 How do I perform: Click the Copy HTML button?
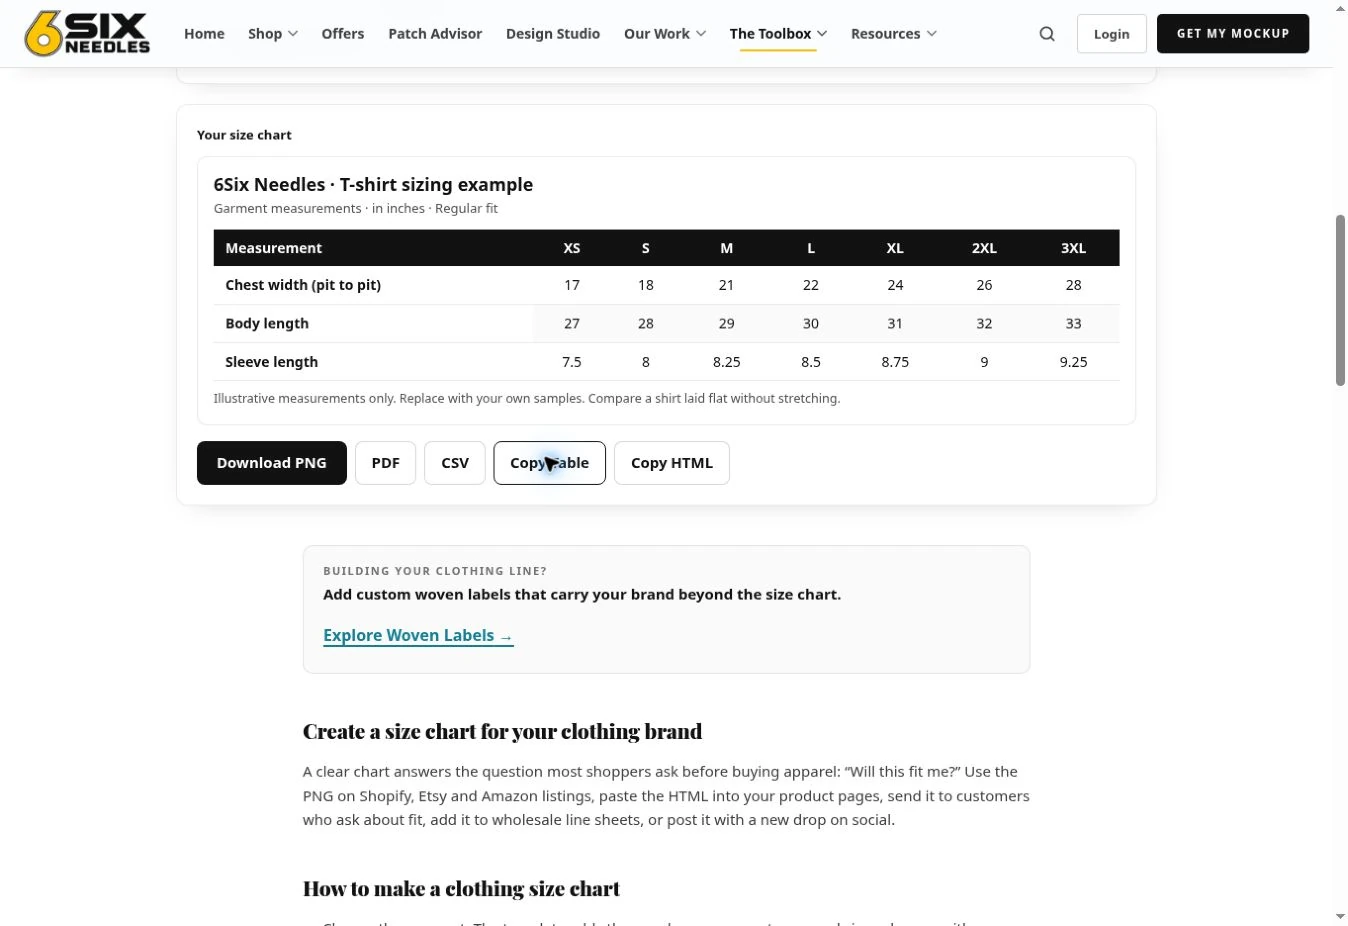(x=672, y=463)
